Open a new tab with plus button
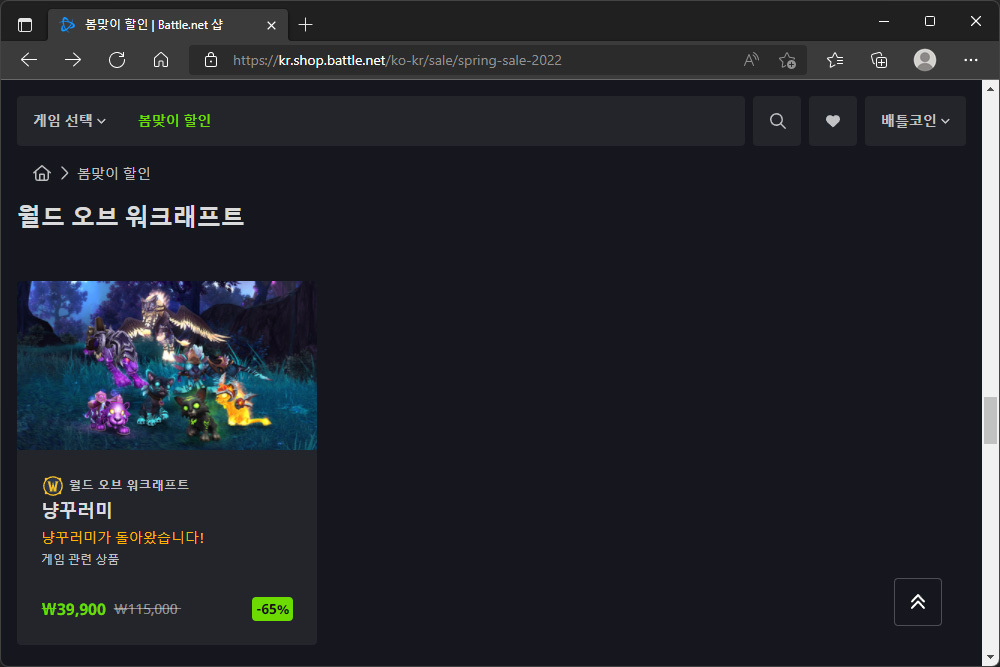The height and width of the screenshot is (667, 1000). click(305, 25)
